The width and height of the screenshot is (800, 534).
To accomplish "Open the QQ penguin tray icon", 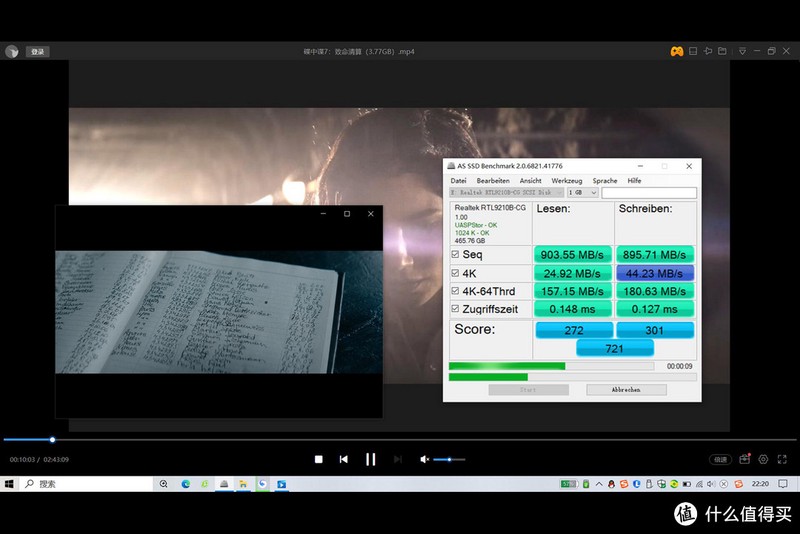I will pyautogui.click(x=611, y=484).
